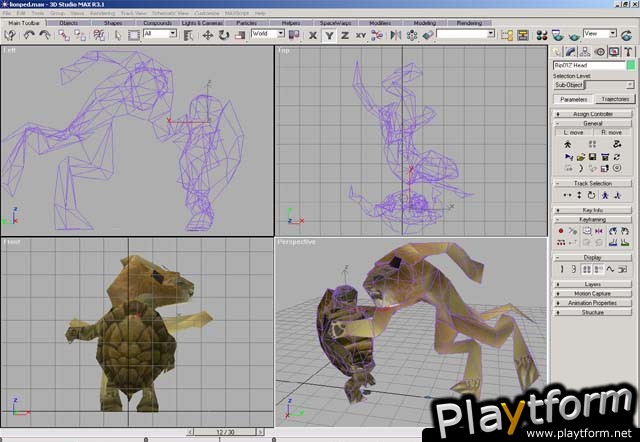The width and height of the screenshot is (640, 442).
Task: Click the Select by Name icon
Action: (189, 36)
